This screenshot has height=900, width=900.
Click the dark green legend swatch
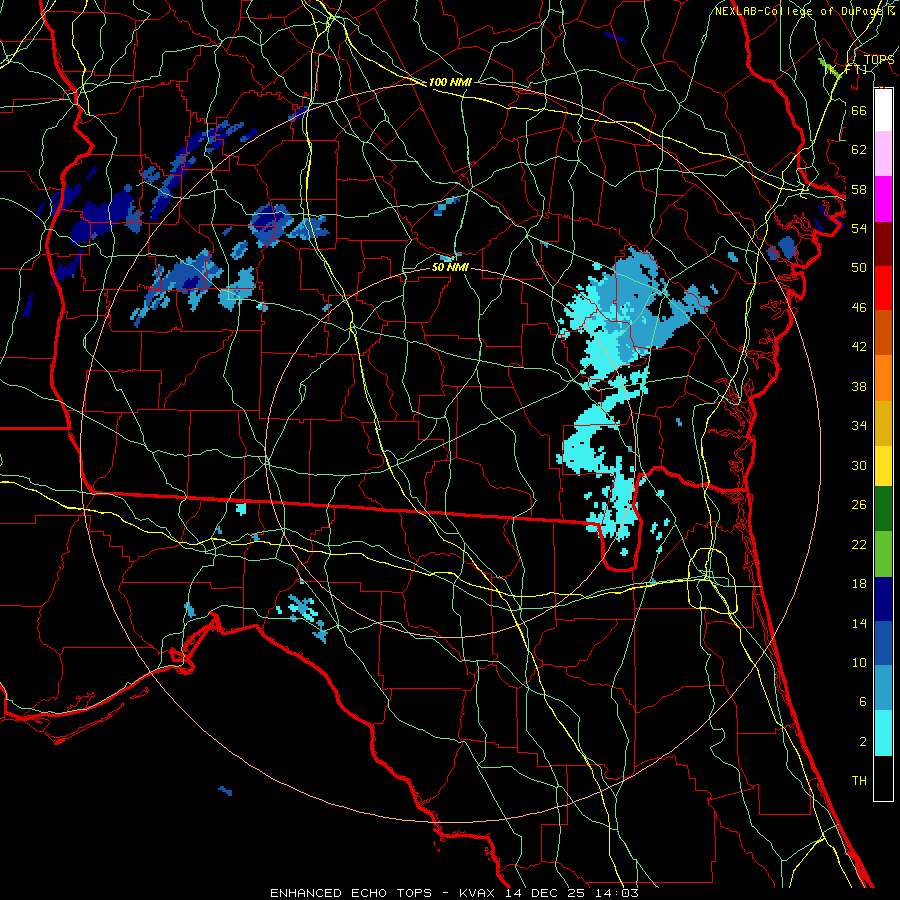pyautogui.click(x=883, y=509)
